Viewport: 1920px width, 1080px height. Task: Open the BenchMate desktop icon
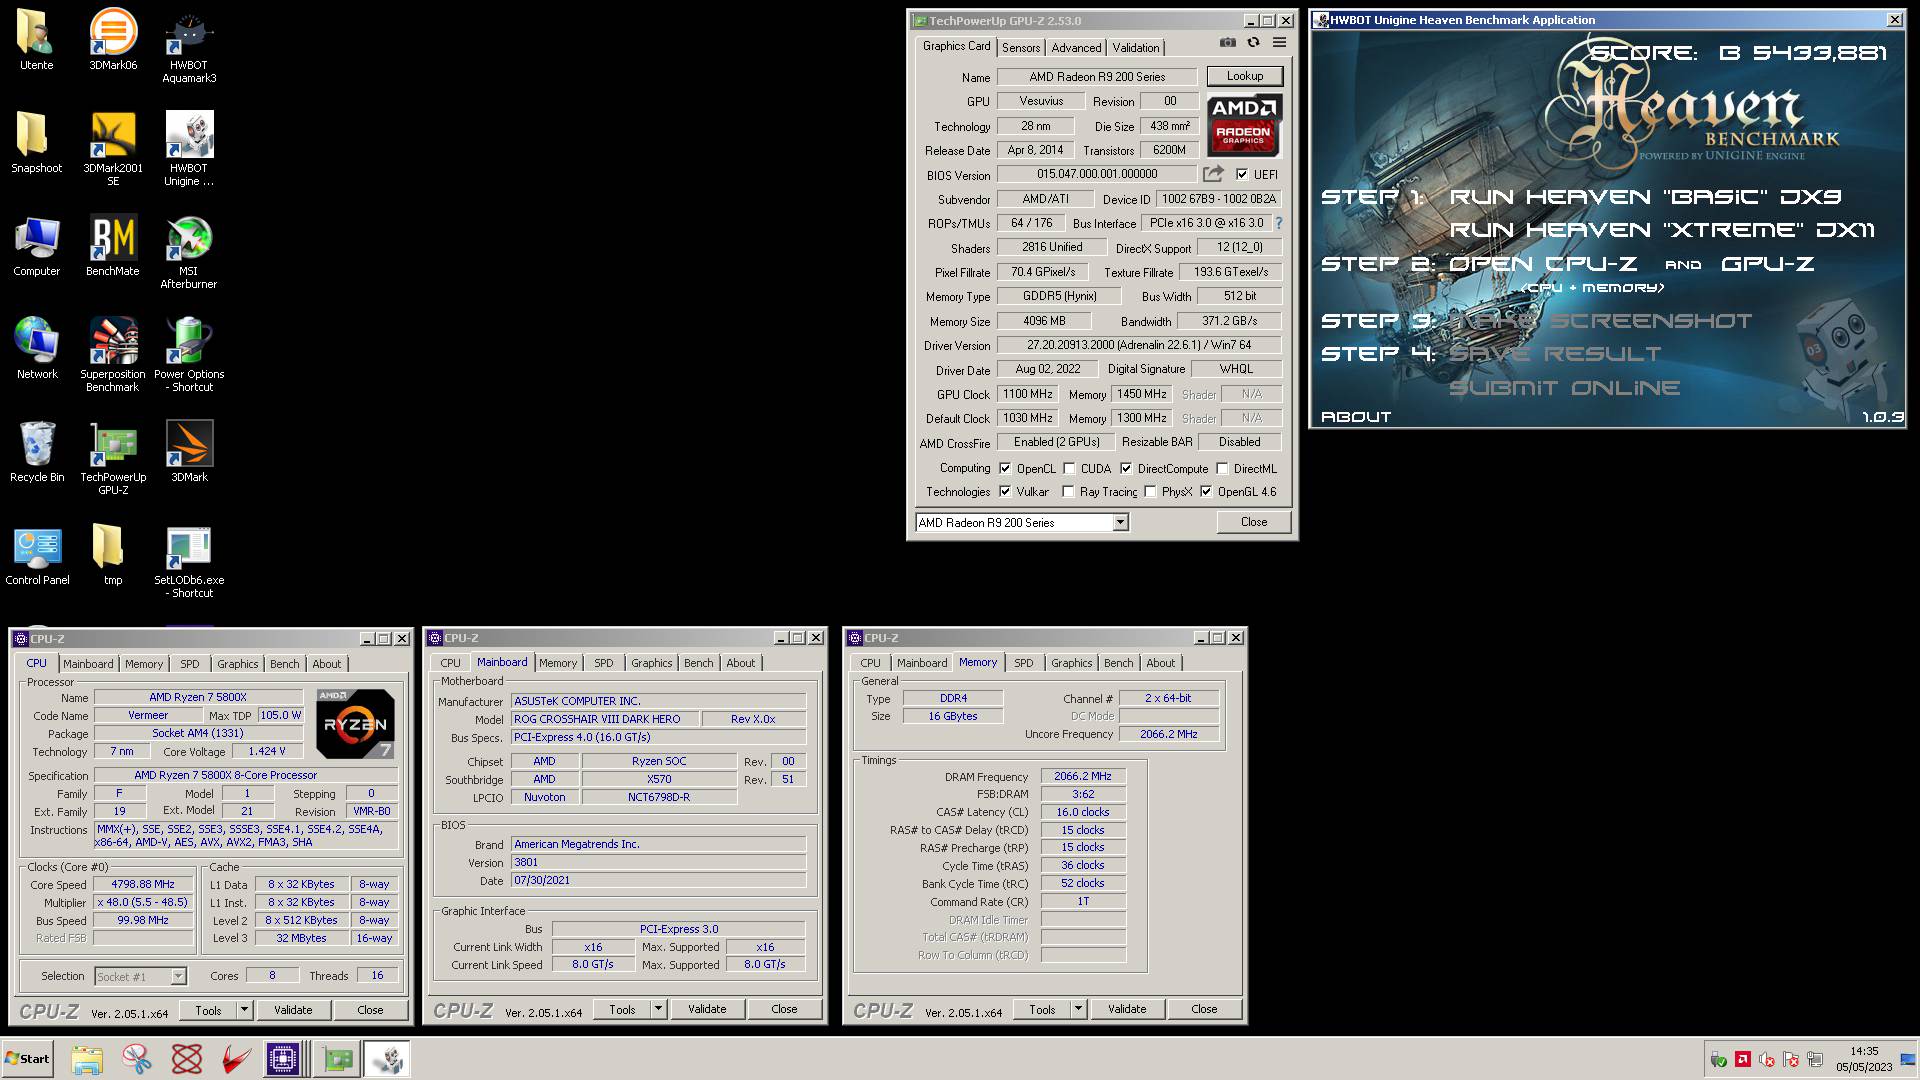[x=113, y=245]
